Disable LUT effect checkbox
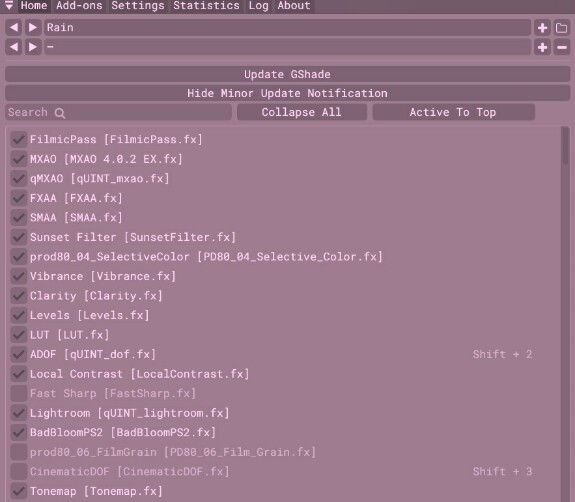Screen dimensions: 575x502 (19, 335)
